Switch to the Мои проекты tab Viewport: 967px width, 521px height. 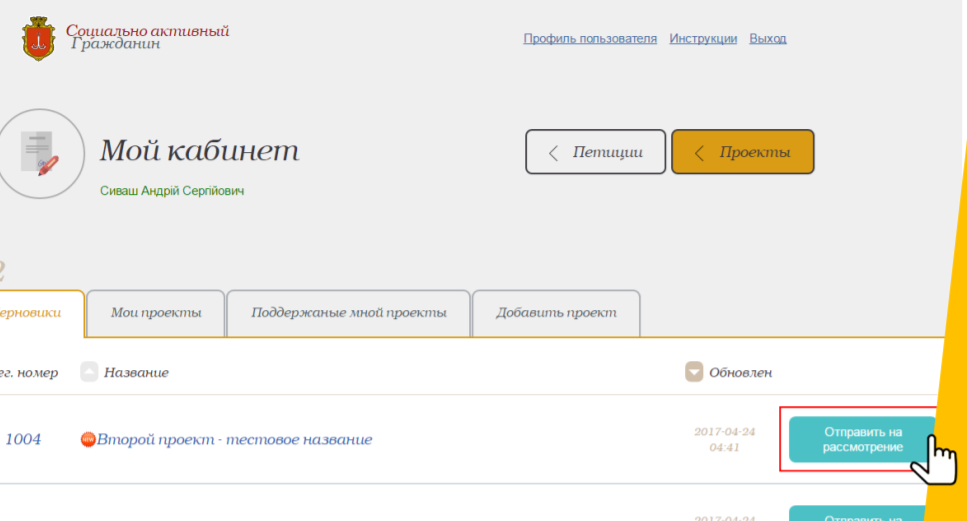pos(156,313)
